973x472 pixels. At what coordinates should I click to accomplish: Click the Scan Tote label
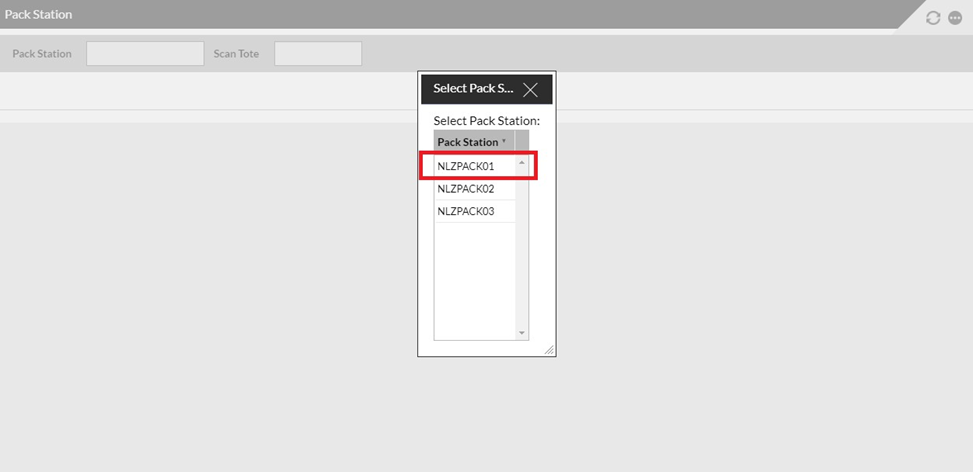(236, 54)
